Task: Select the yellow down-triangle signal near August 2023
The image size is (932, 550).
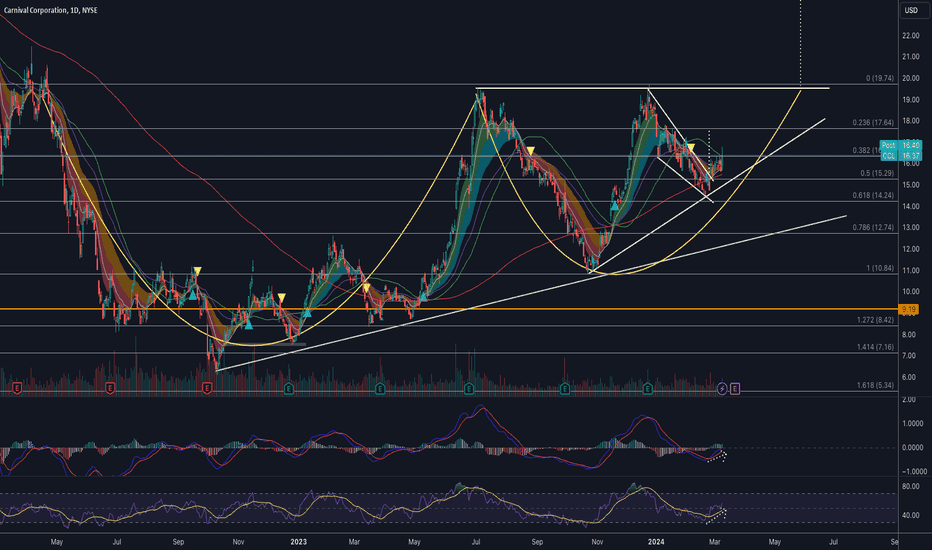Action: tap(531, 151)
